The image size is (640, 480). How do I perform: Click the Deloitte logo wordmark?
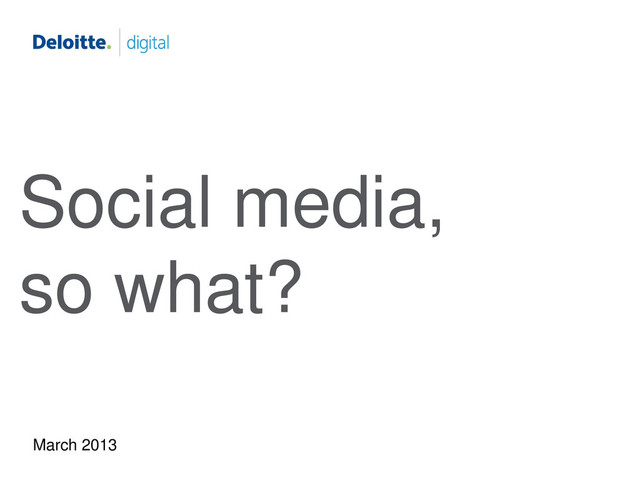[x=68, y=43]
